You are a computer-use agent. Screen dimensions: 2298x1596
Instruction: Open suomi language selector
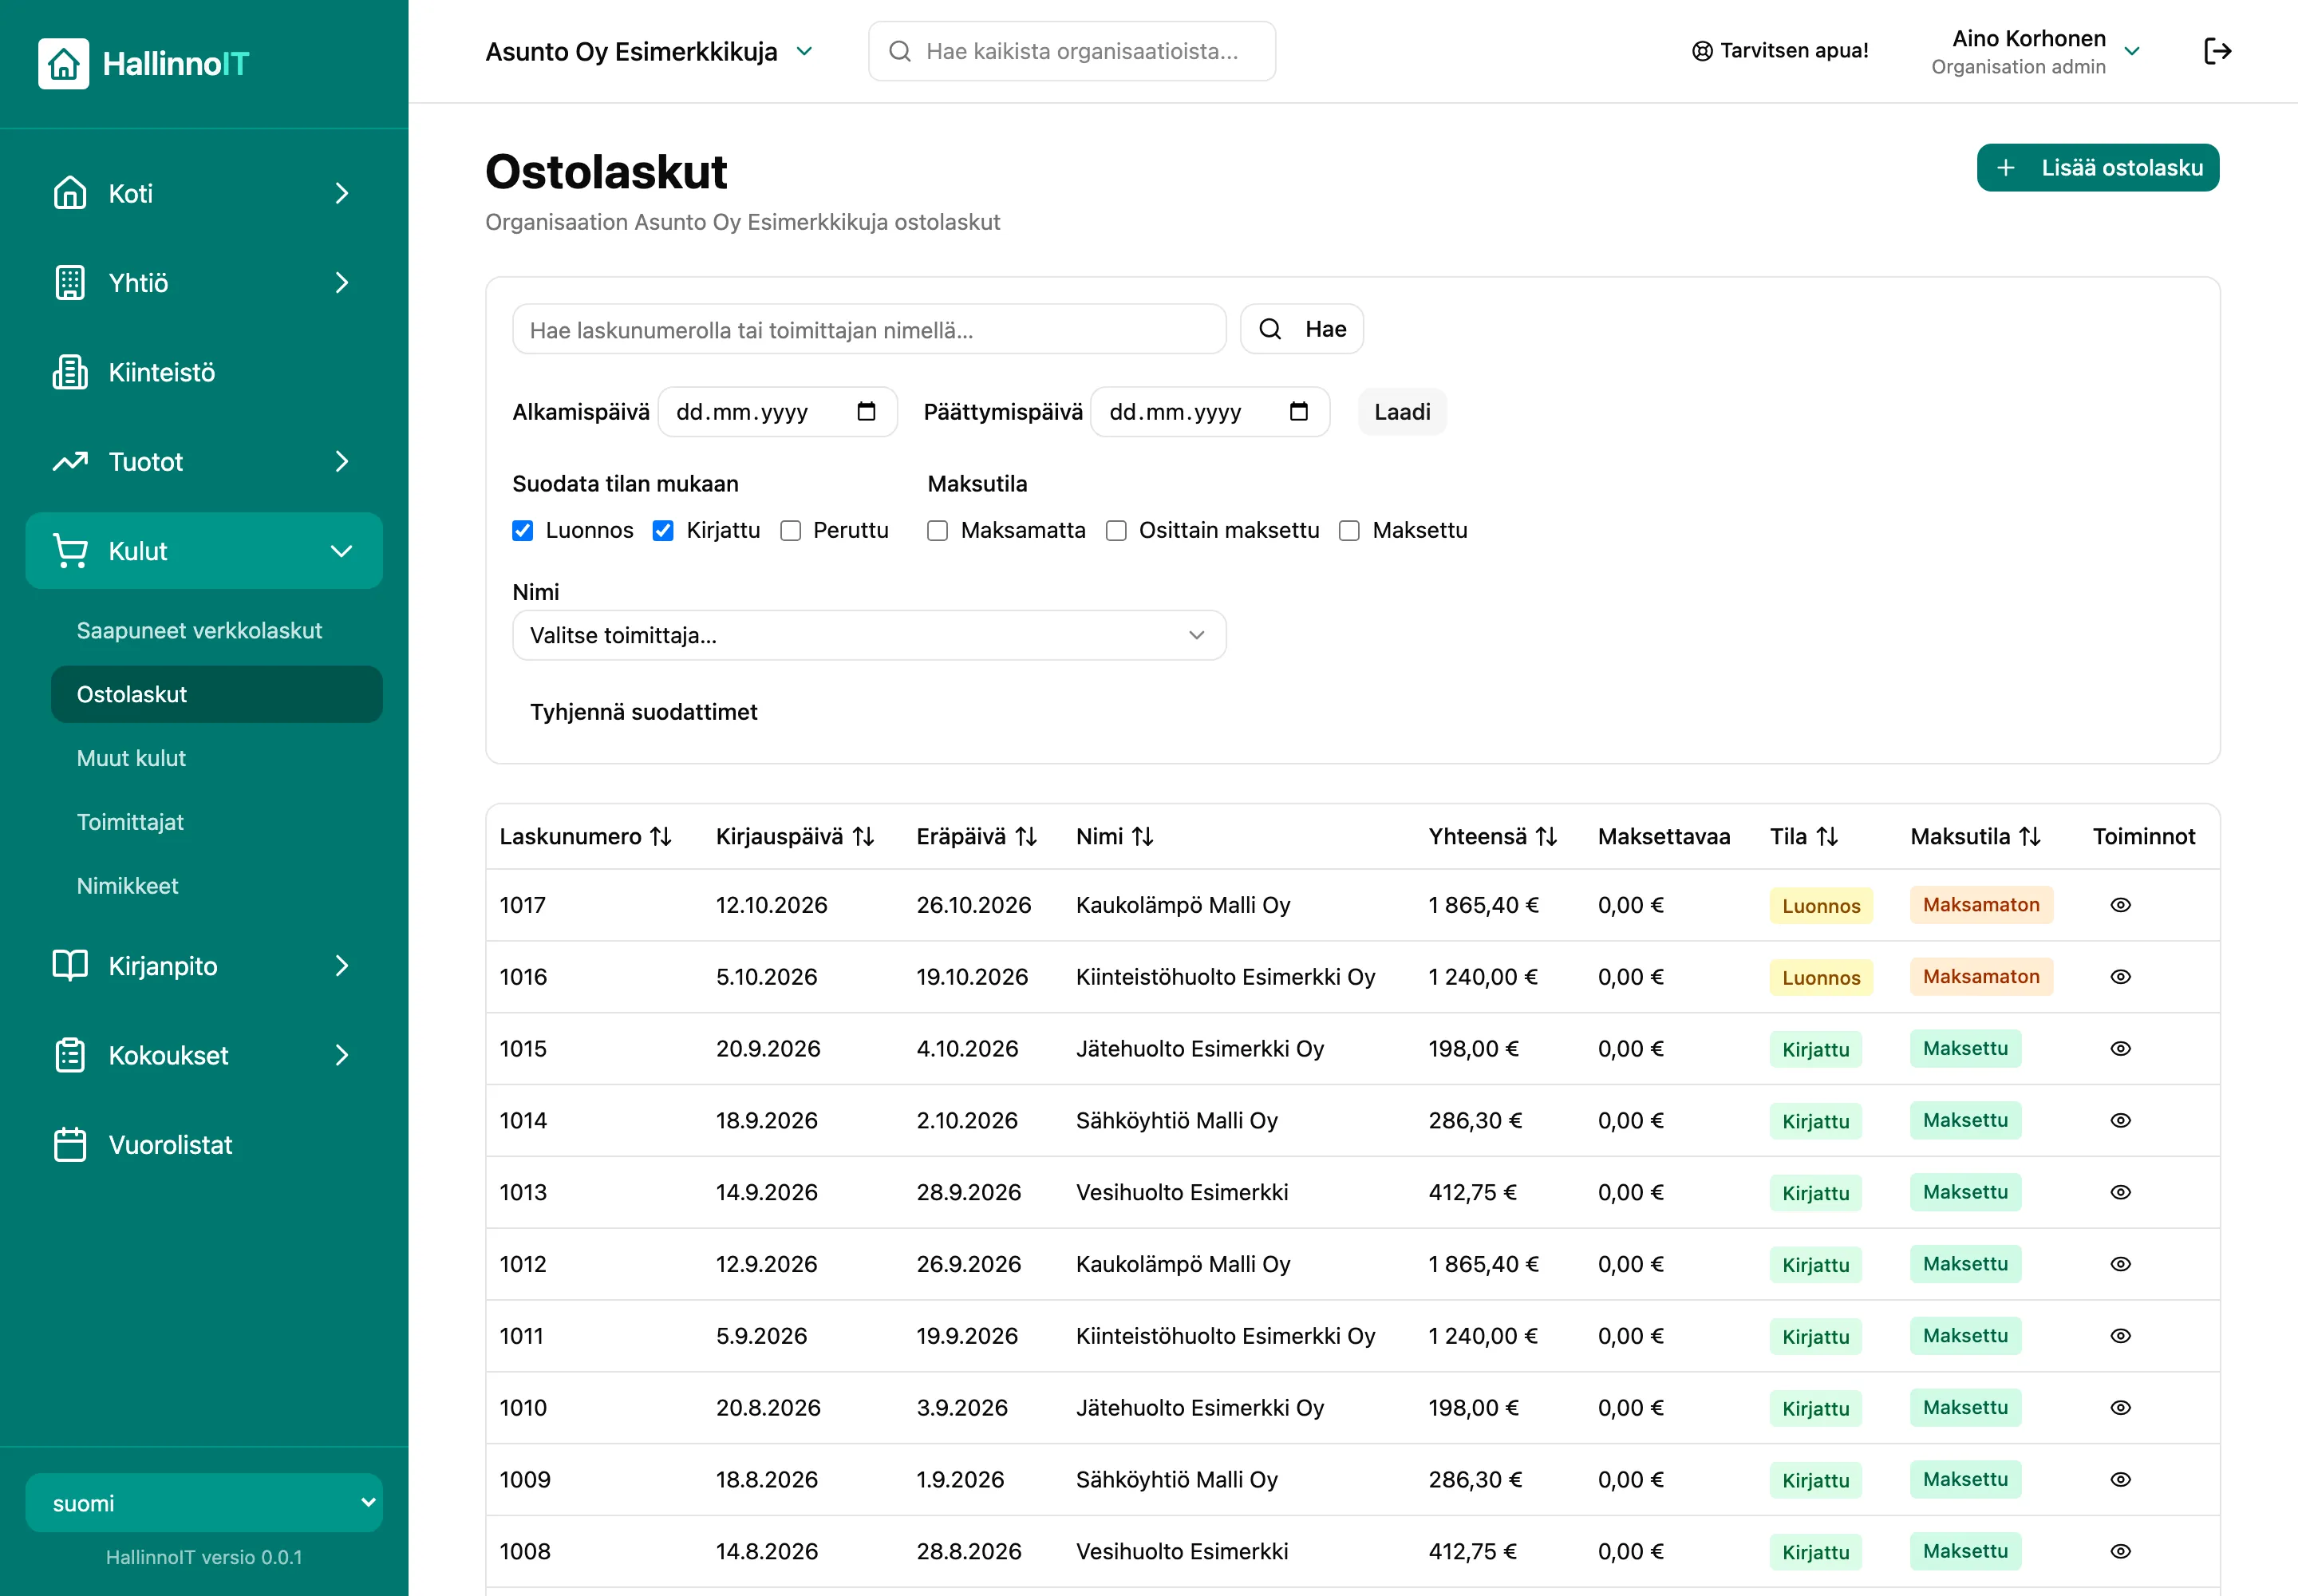pos(204,1503)
